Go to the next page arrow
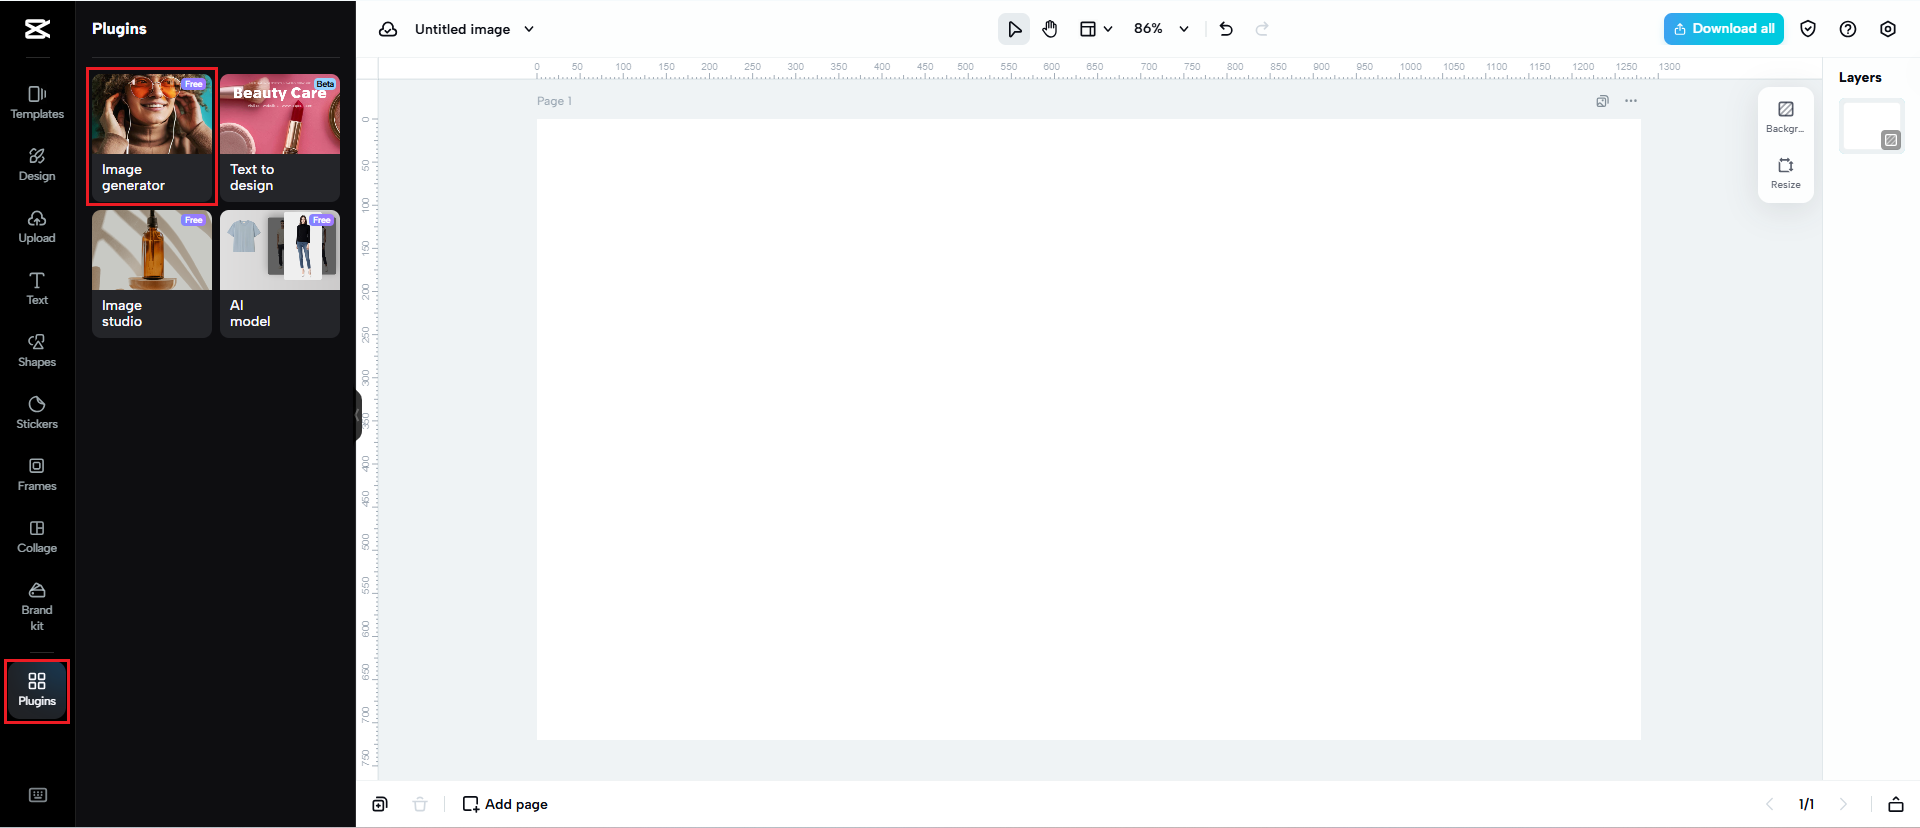 [1843, 804]
